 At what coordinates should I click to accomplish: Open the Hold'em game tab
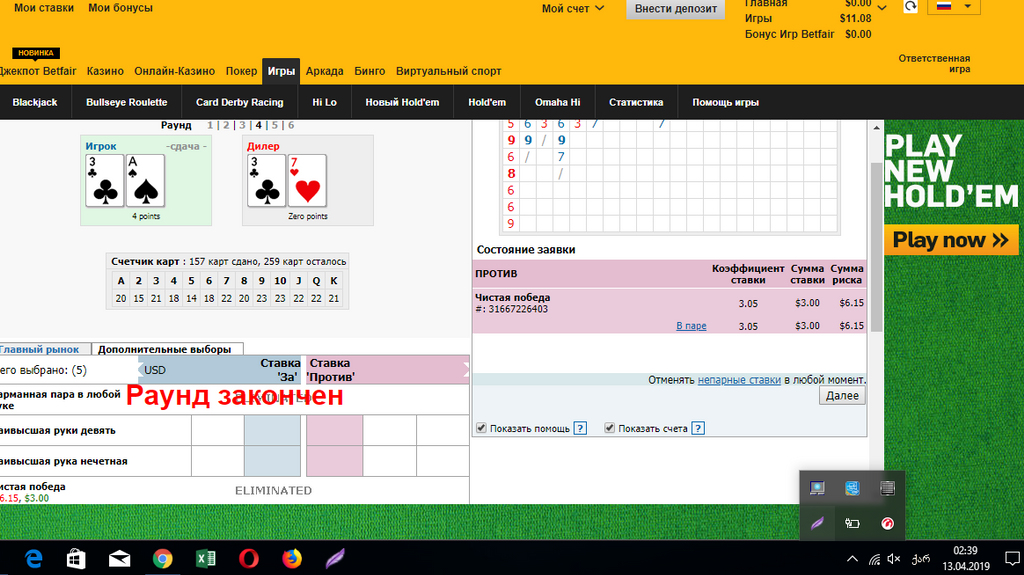[487, 103]
